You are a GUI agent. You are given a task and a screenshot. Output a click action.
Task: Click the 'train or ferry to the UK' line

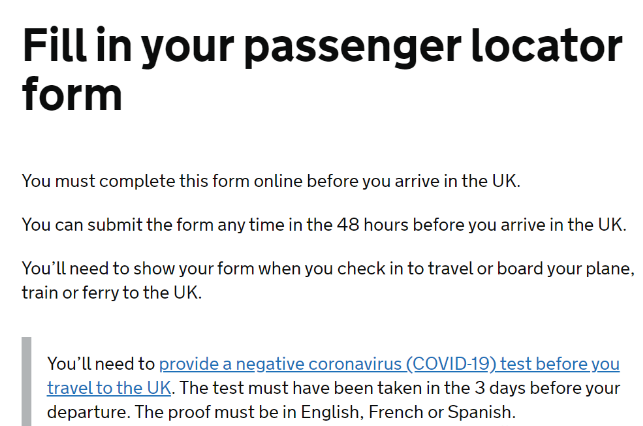coord(112,293)
